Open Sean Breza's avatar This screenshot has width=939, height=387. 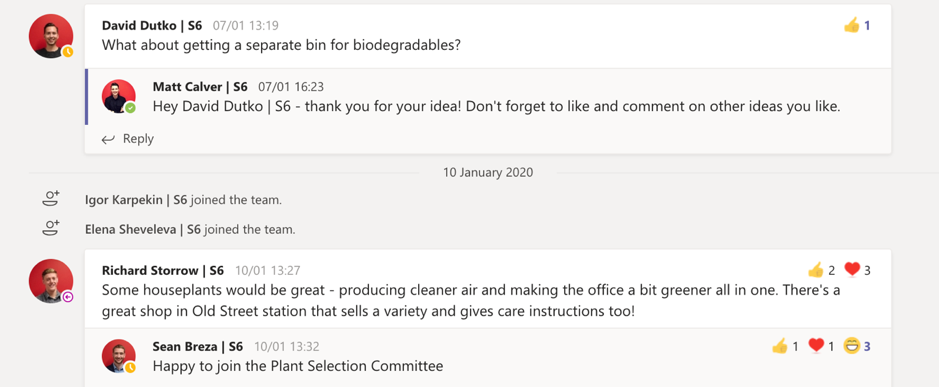(x=119, y=356)
